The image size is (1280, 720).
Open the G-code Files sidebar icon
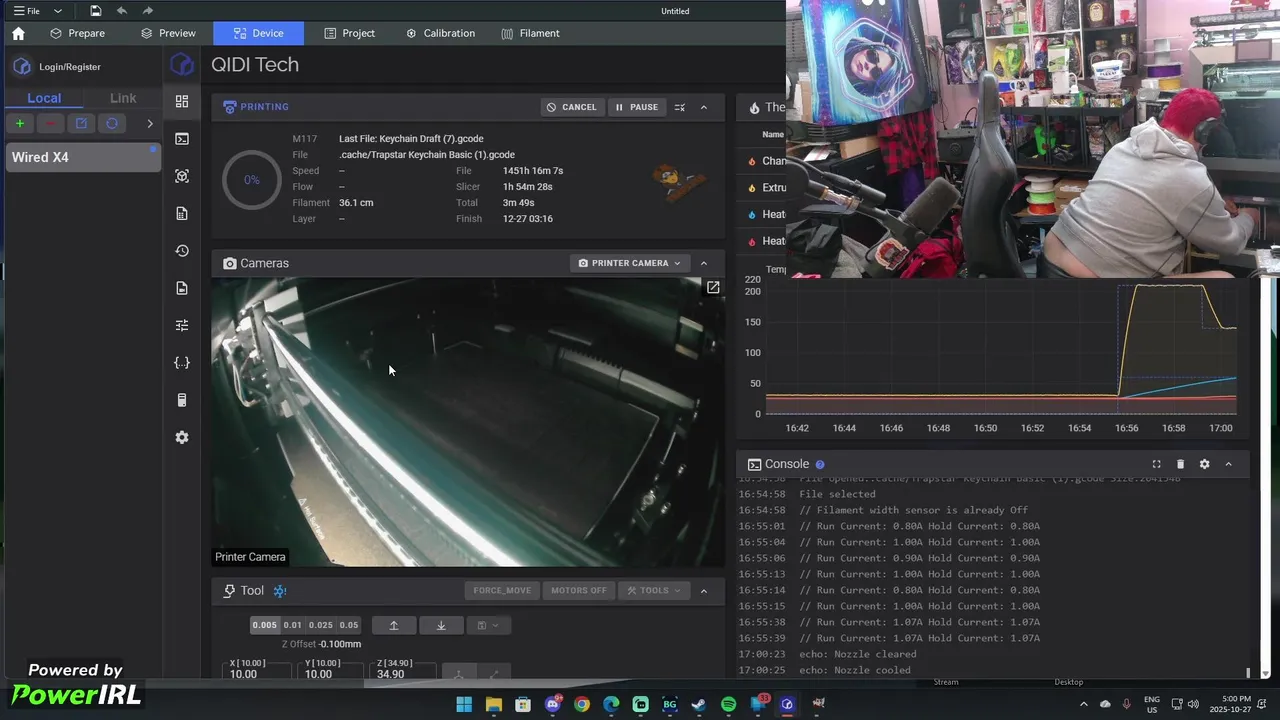tap(182, 213)
